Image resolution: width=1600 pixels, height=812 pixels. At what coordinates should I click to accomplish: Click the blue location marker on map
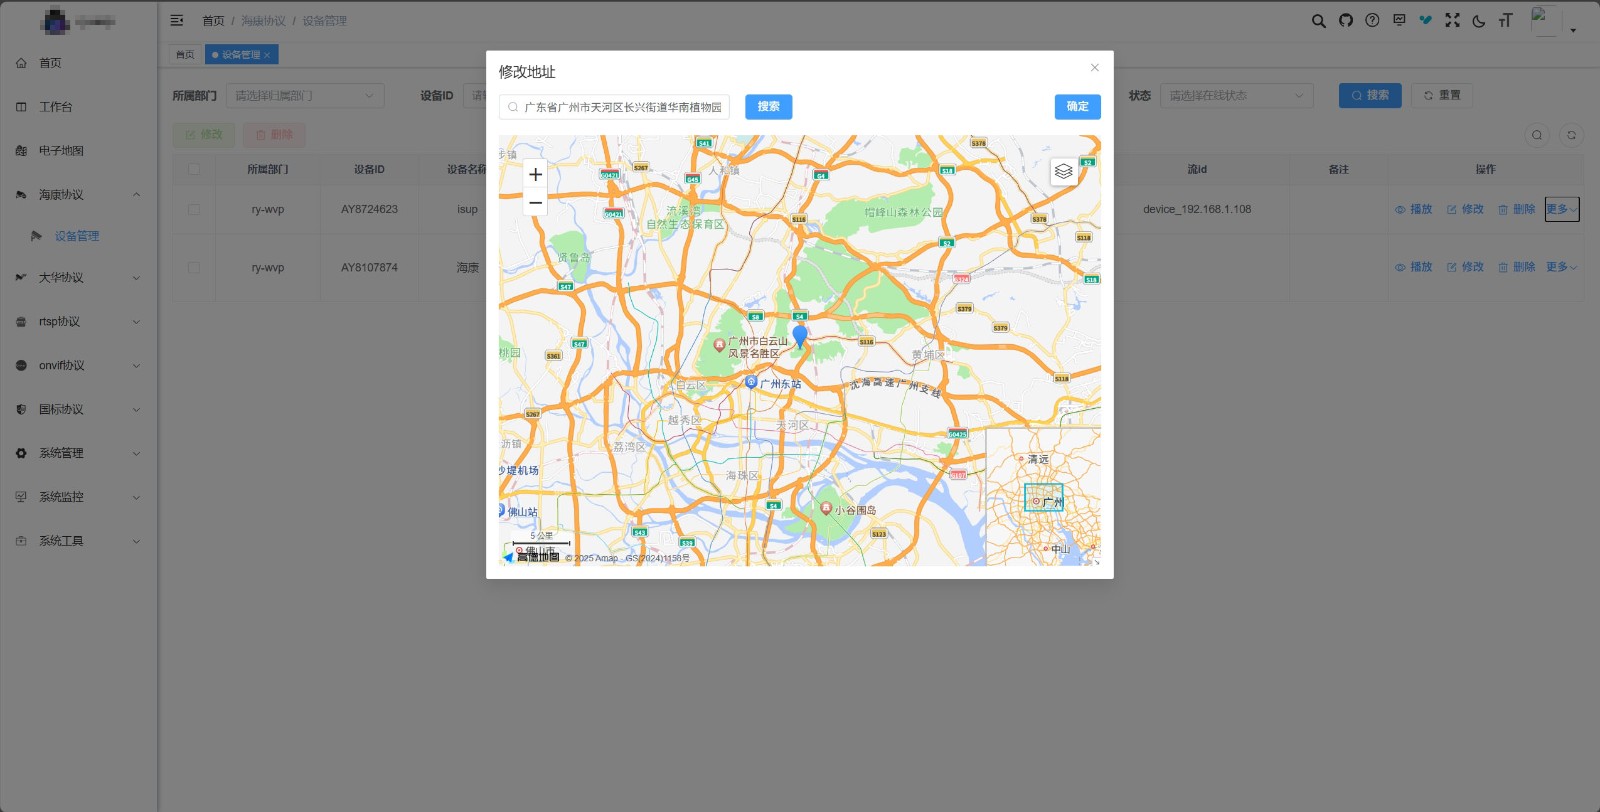tap(799, 336)
